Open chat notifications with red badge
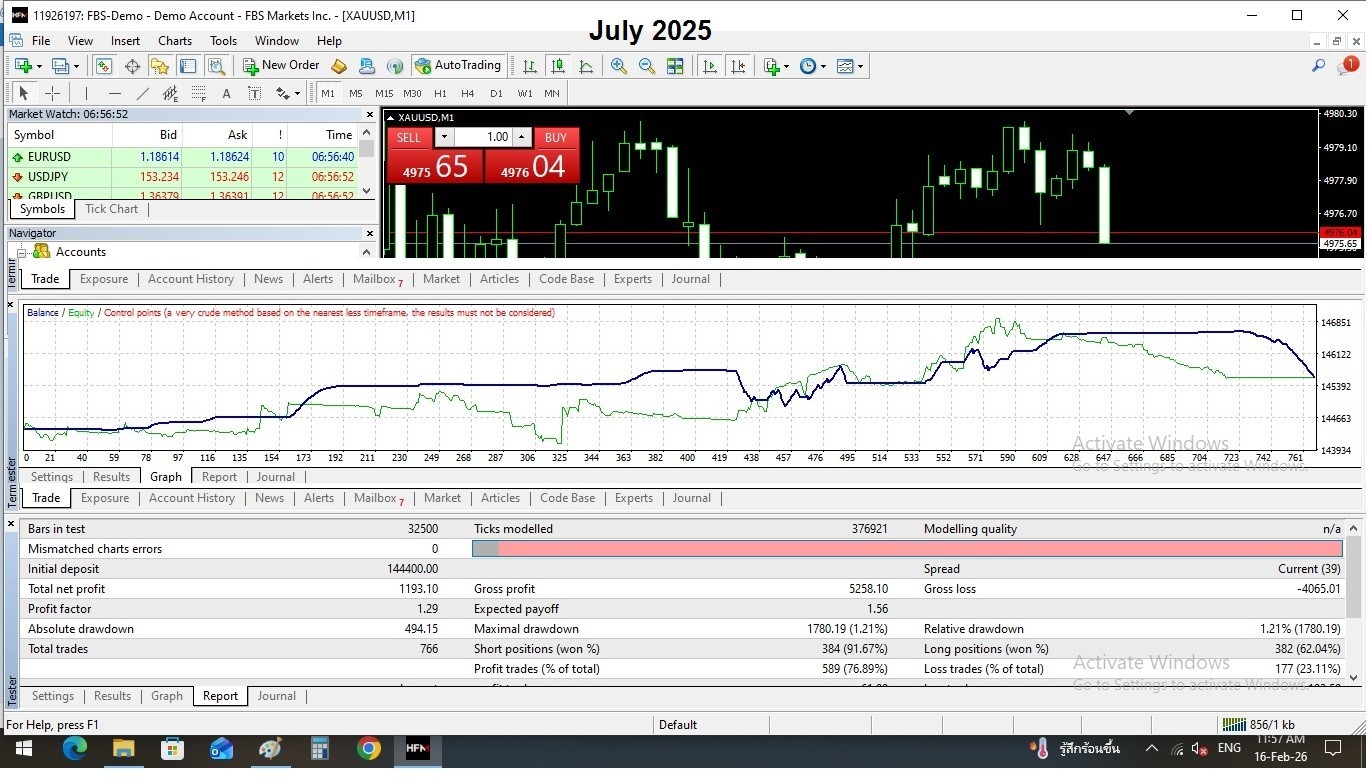This screenshot has width=1370, height=778. (x=1347, y=66)
